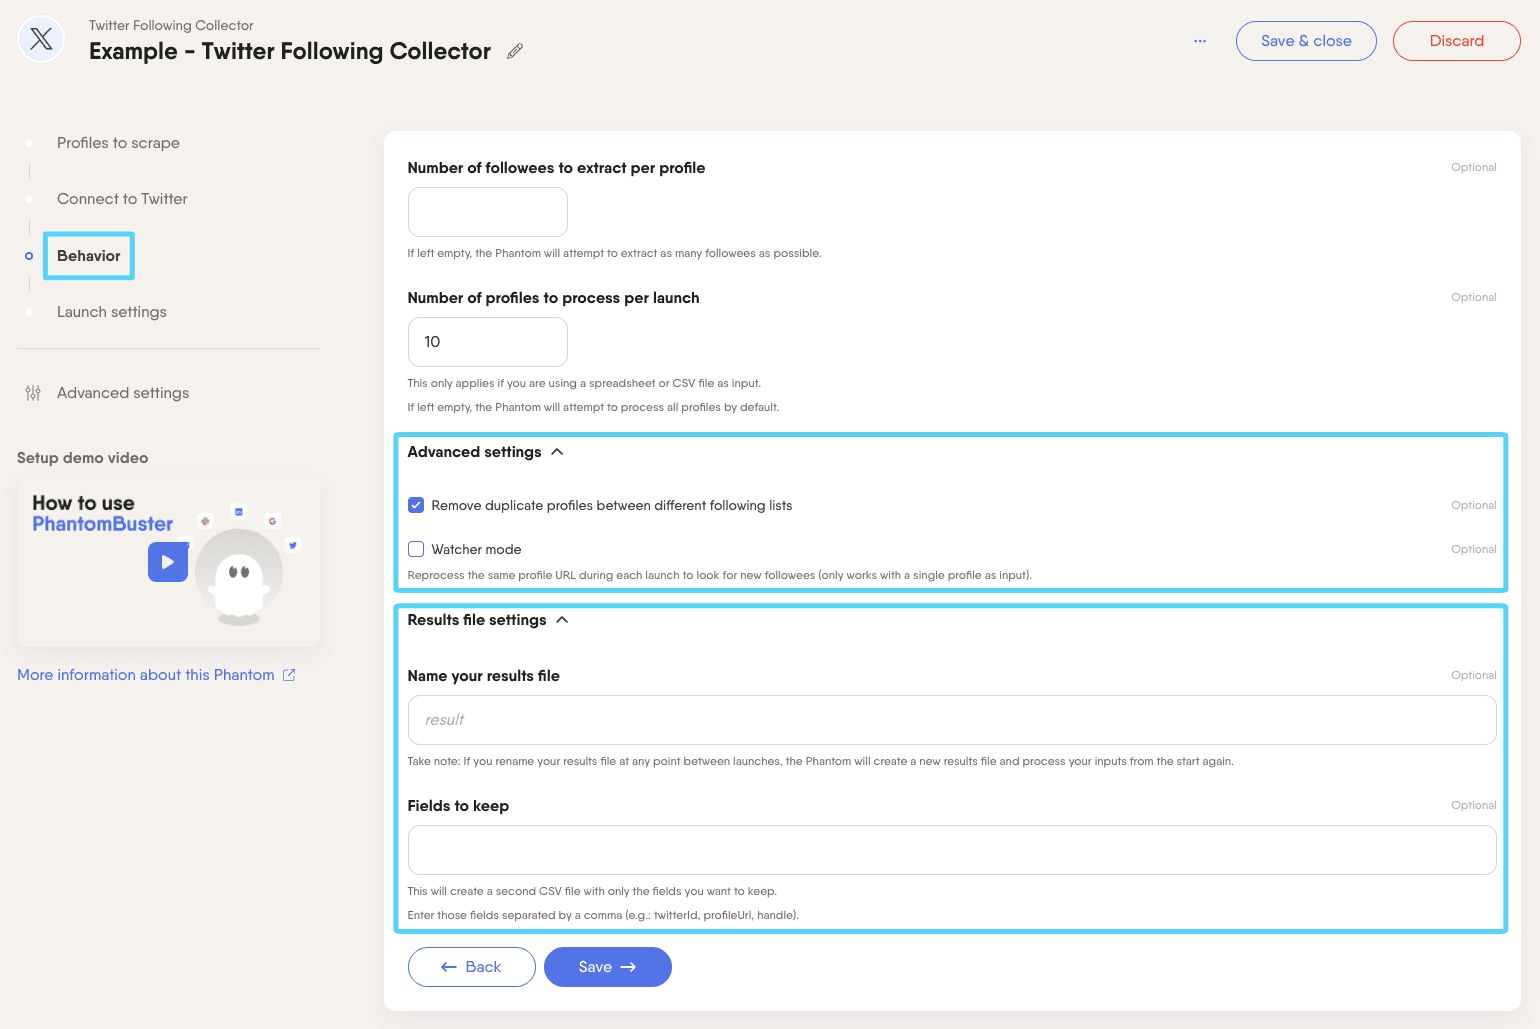This screenshot has height=1029, width=1540.
Task: Go to Launch settings step
Action: (x=112, y=312)
